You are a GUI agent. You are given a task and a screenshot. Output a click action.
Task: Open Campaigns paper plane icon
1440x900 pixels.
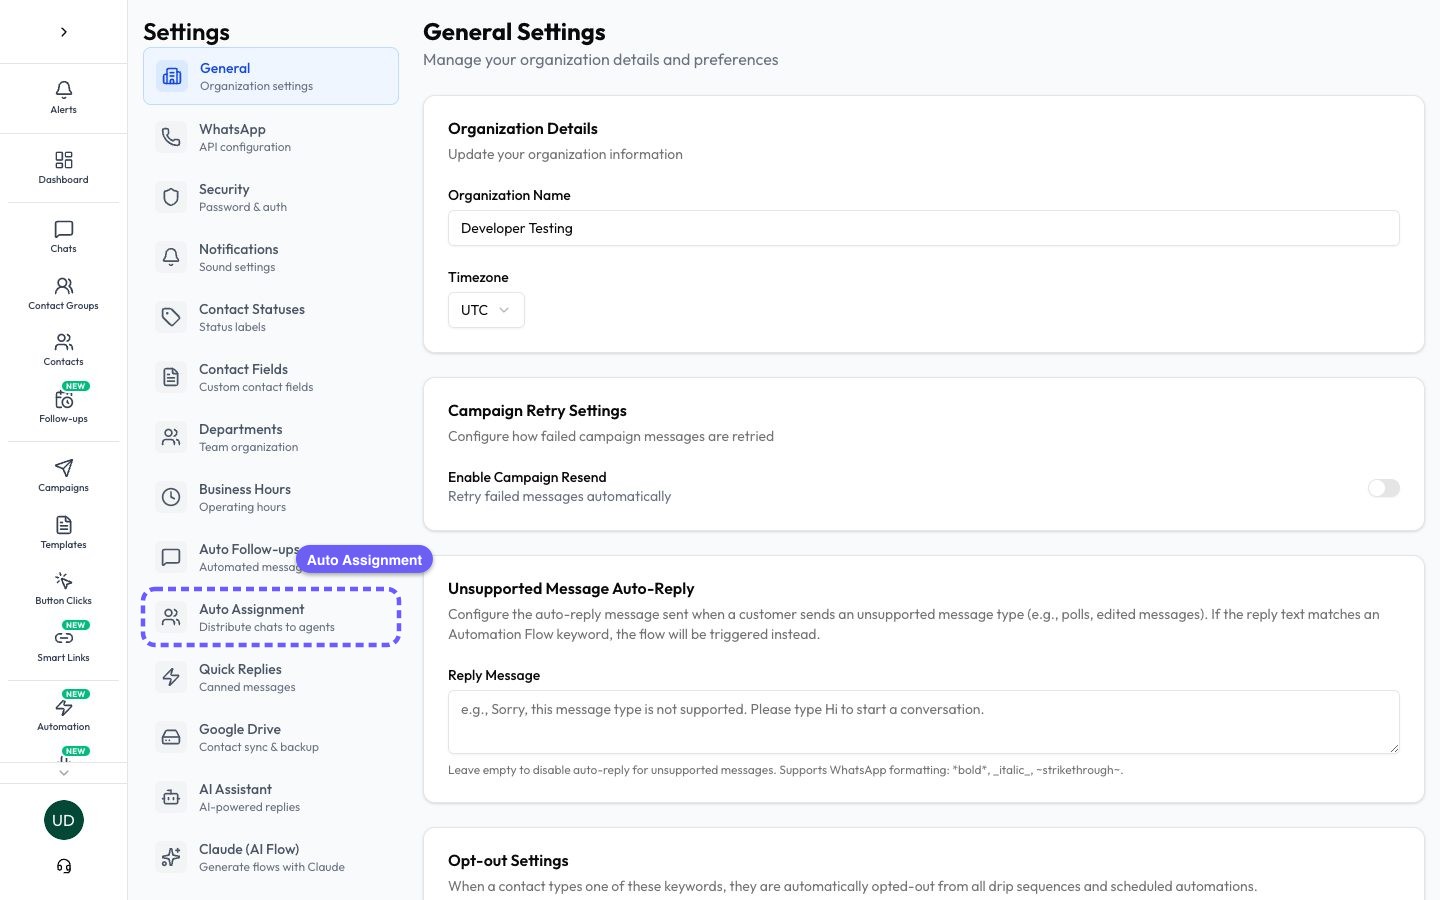tap(63, 468)
